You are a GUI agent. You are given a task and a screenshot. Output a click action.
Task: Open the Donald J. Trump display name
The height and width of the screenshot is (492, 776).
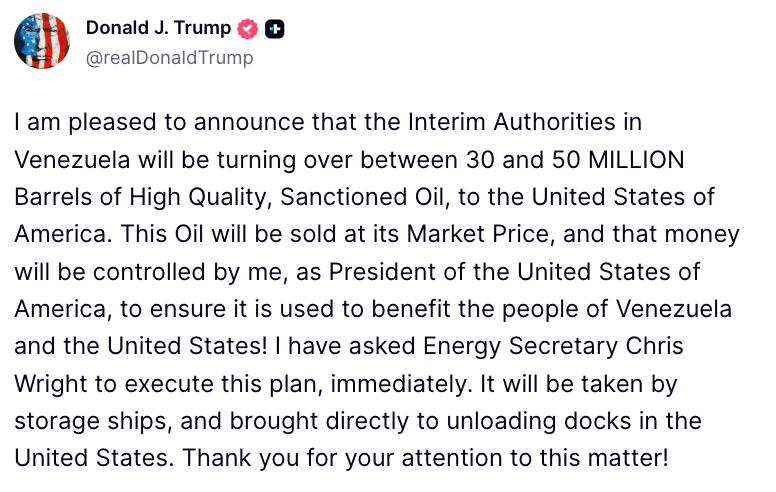(x=158, y=29)
